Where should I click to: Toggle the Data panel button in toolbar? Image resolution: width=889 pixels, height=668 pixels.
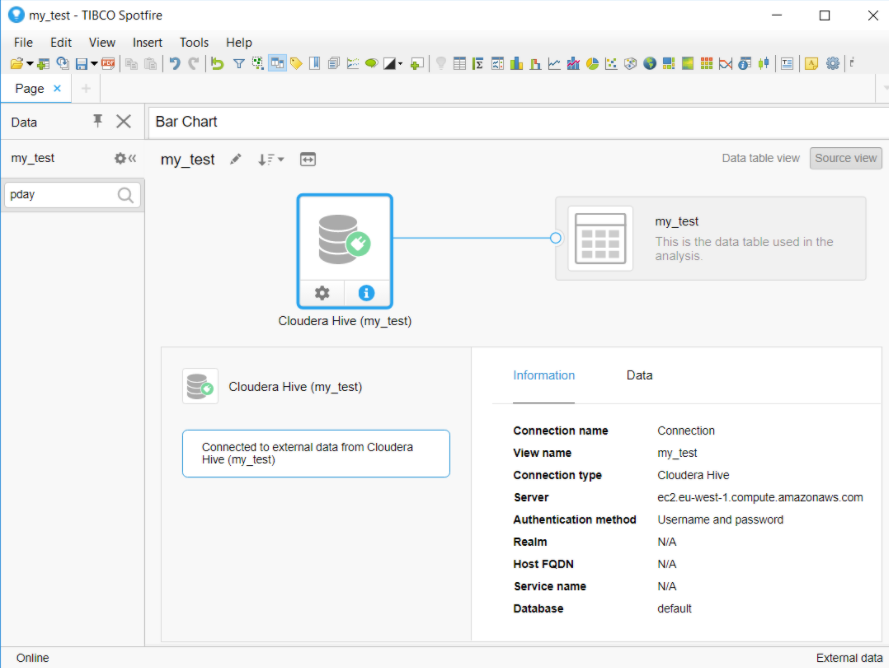click(277, 64)
